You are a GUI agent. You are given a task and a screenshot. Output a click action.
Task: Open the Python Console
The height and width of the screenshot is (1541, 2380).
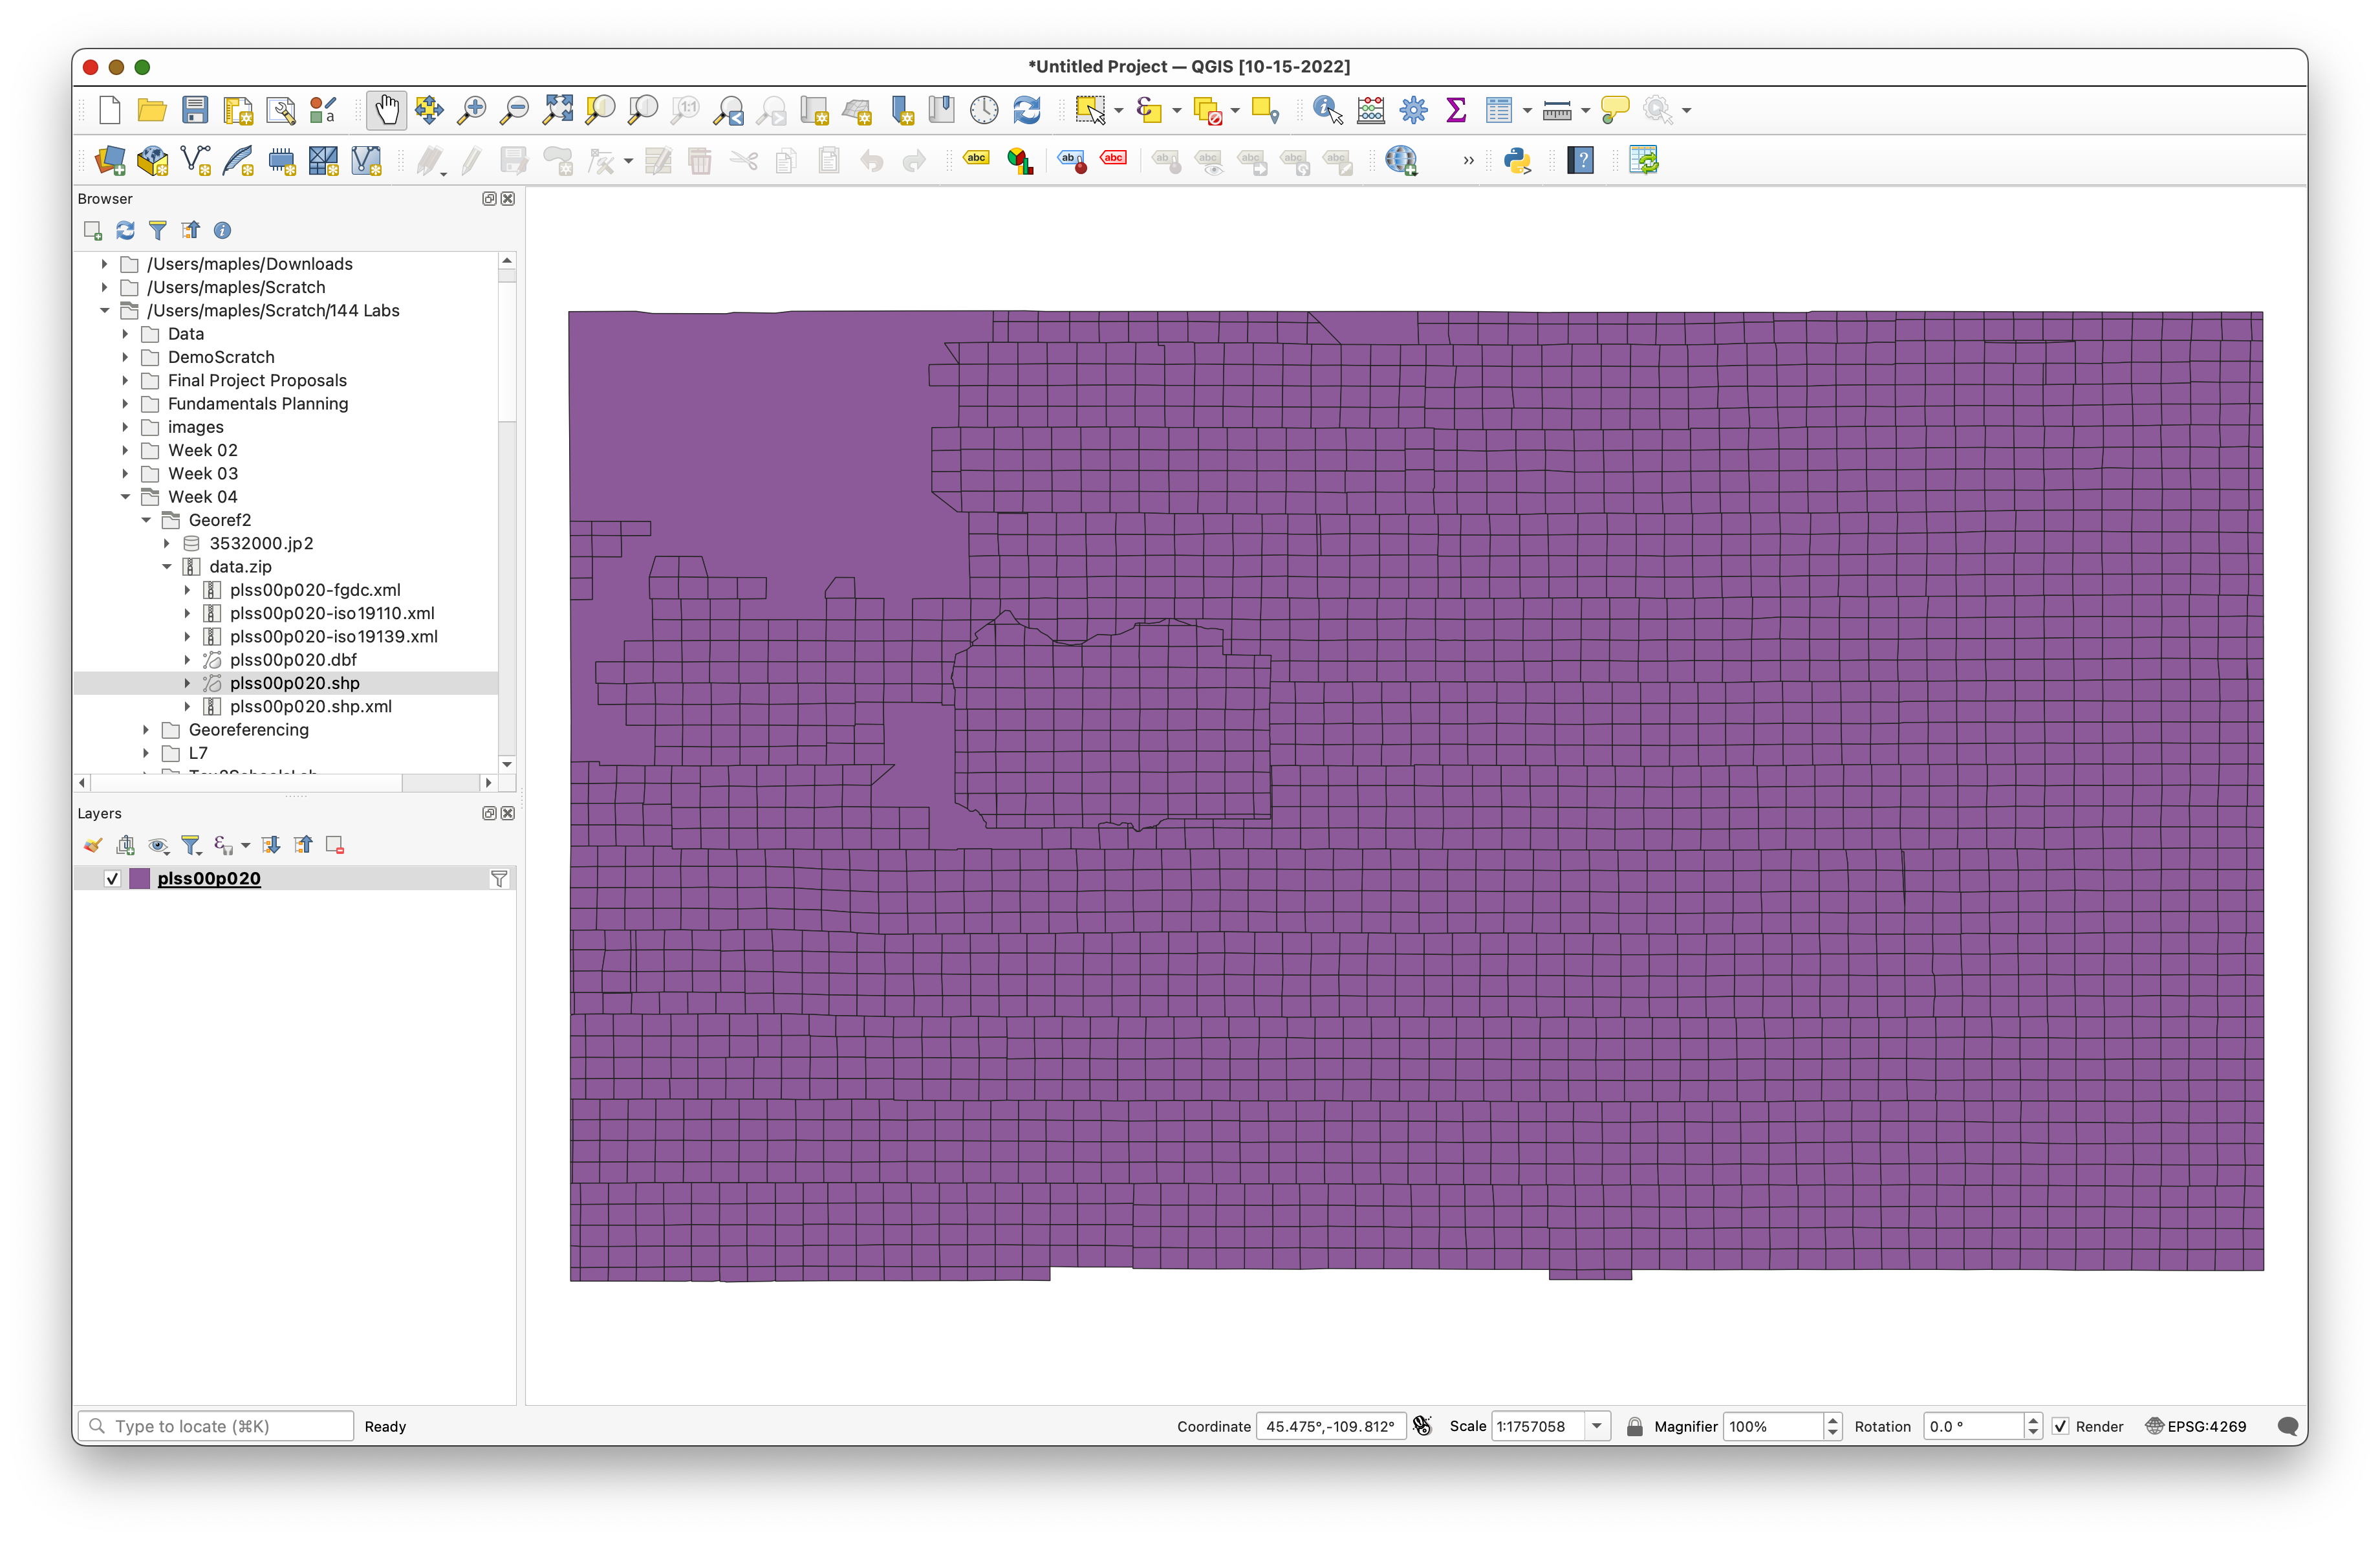click(x=1517, y=161)
